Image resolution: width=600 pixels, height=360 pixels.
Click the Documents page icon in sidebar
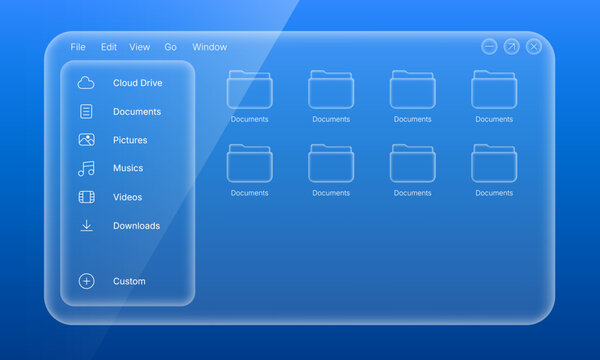pos(86,111)
